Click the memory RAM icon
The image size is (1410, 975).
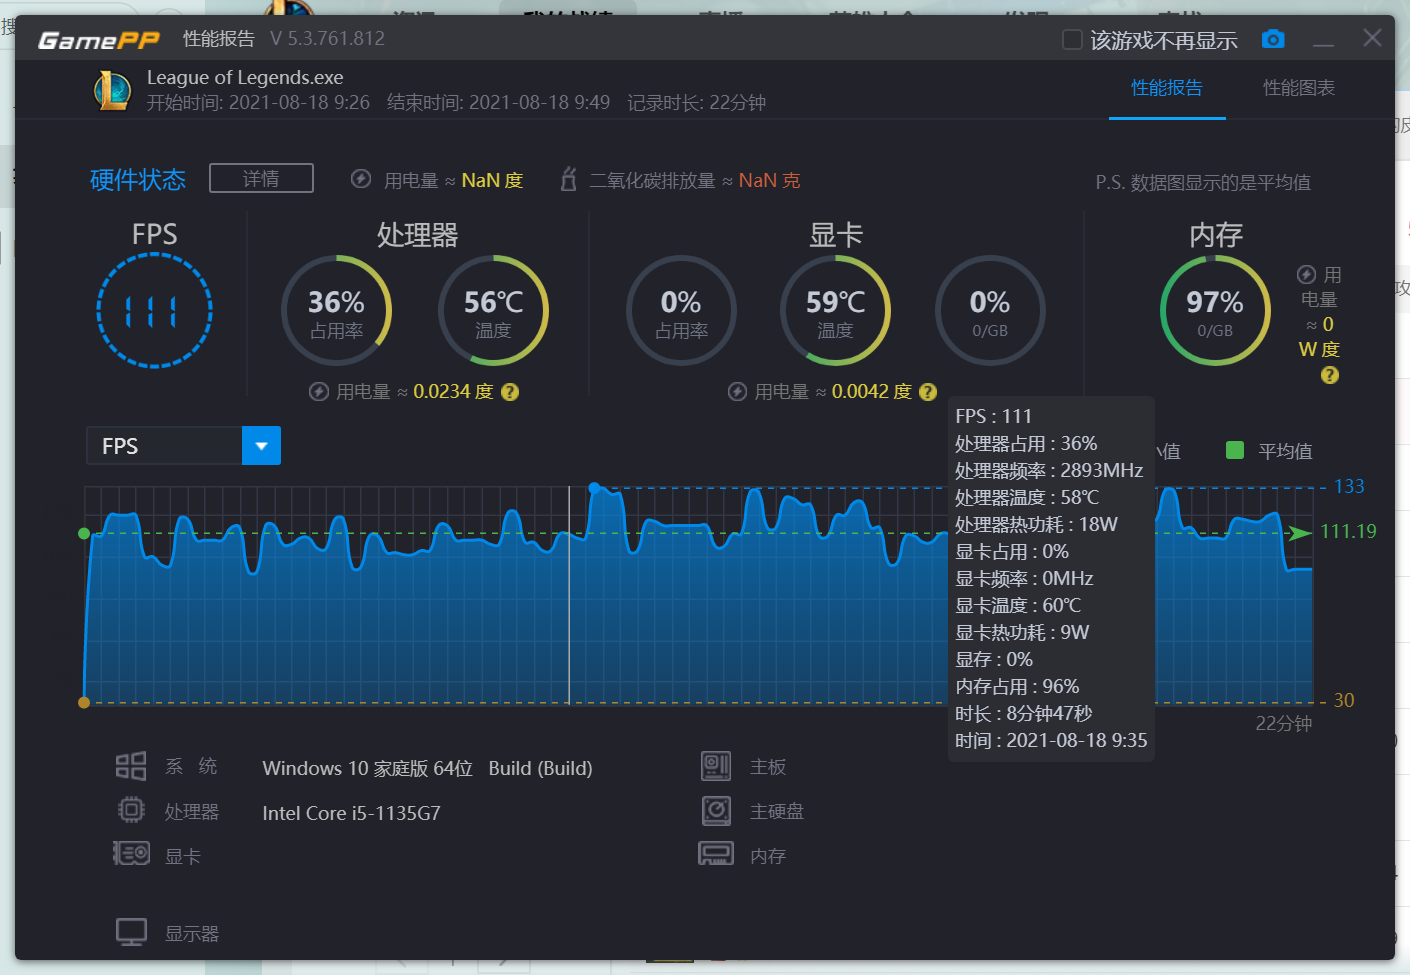[716, 854]
